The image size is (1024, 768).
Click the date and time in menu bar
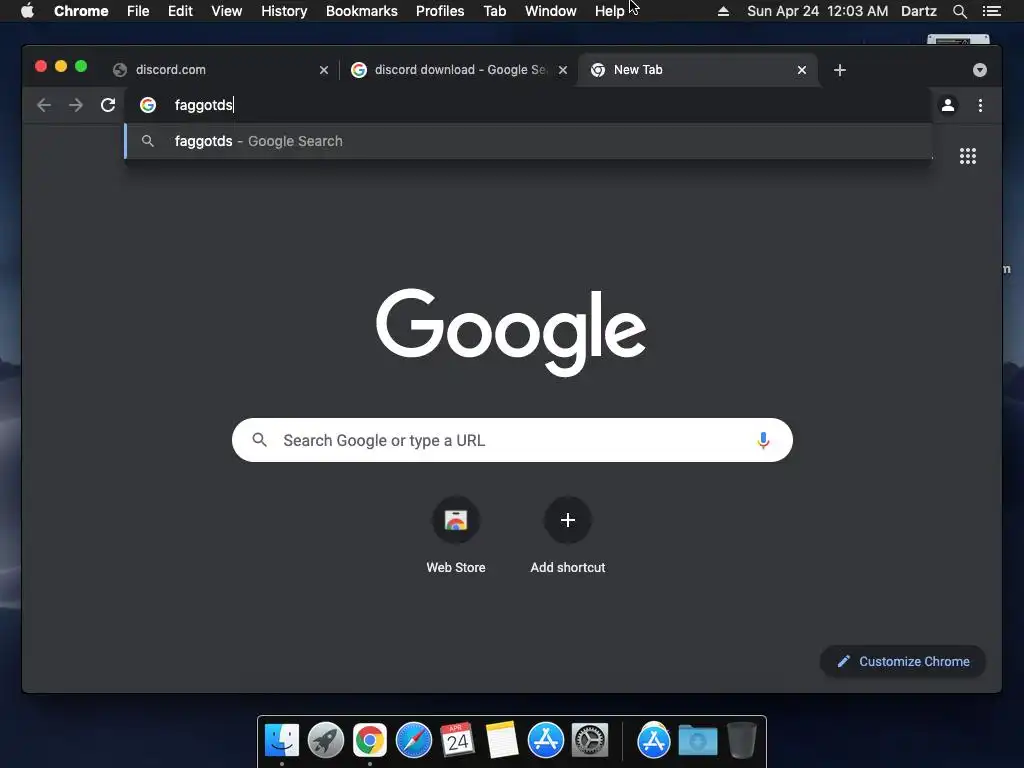[x=817, y=11]
